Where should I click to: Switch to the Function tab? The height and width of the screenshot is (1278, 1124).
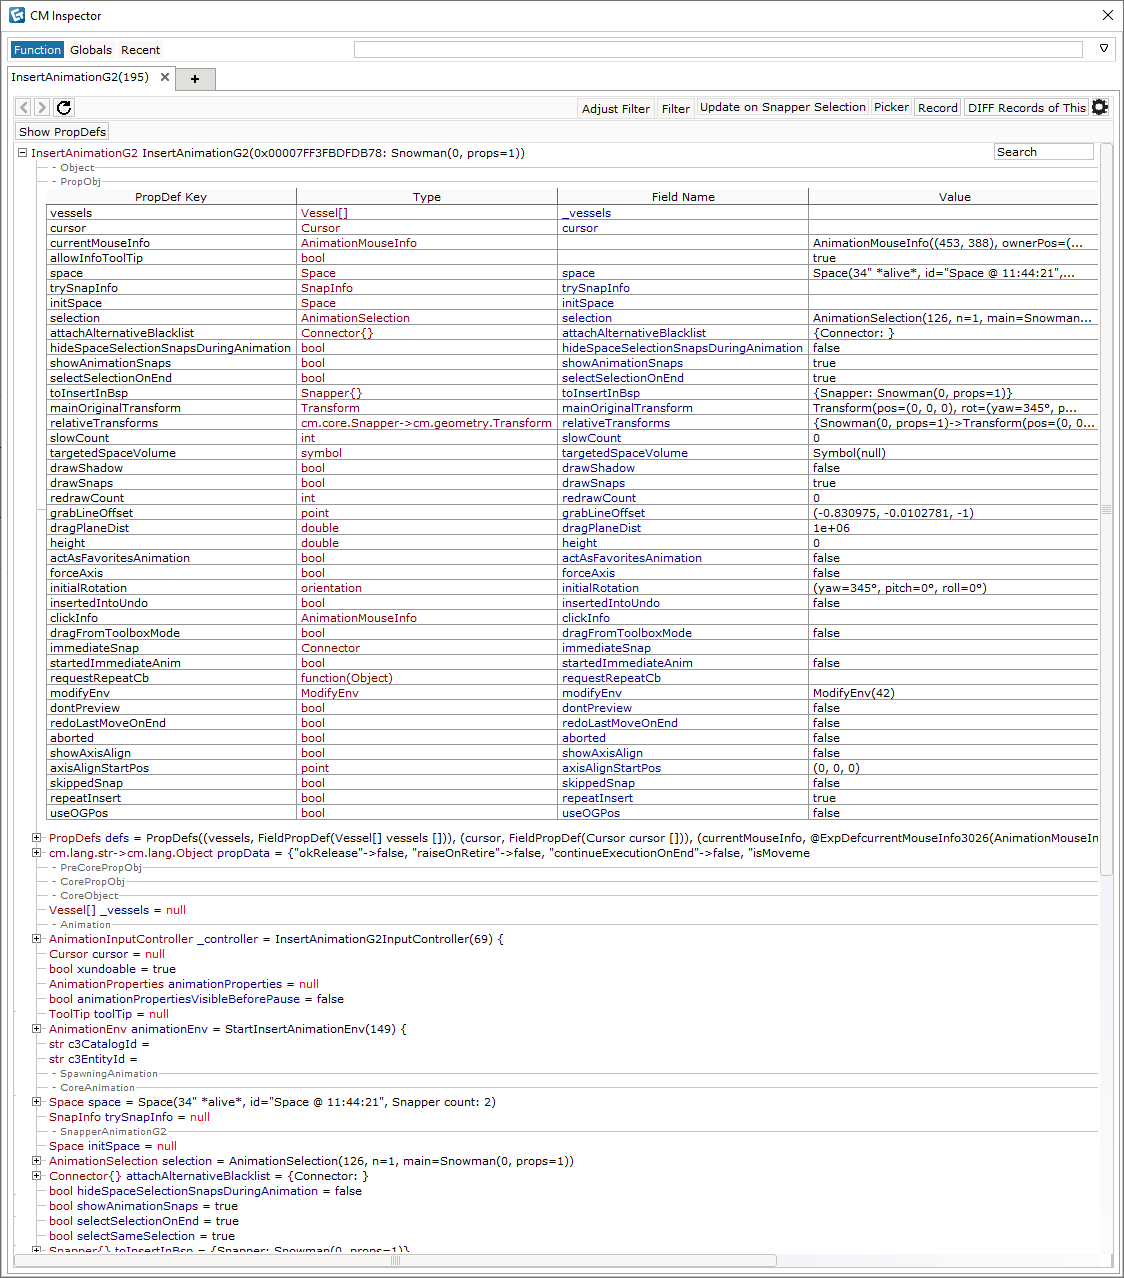click(37, 50)
